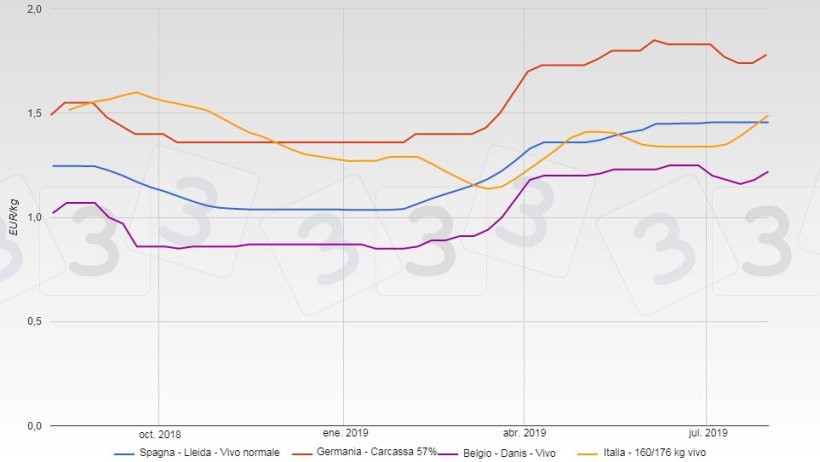Click the blue legend swatch for Spagna

125,453
